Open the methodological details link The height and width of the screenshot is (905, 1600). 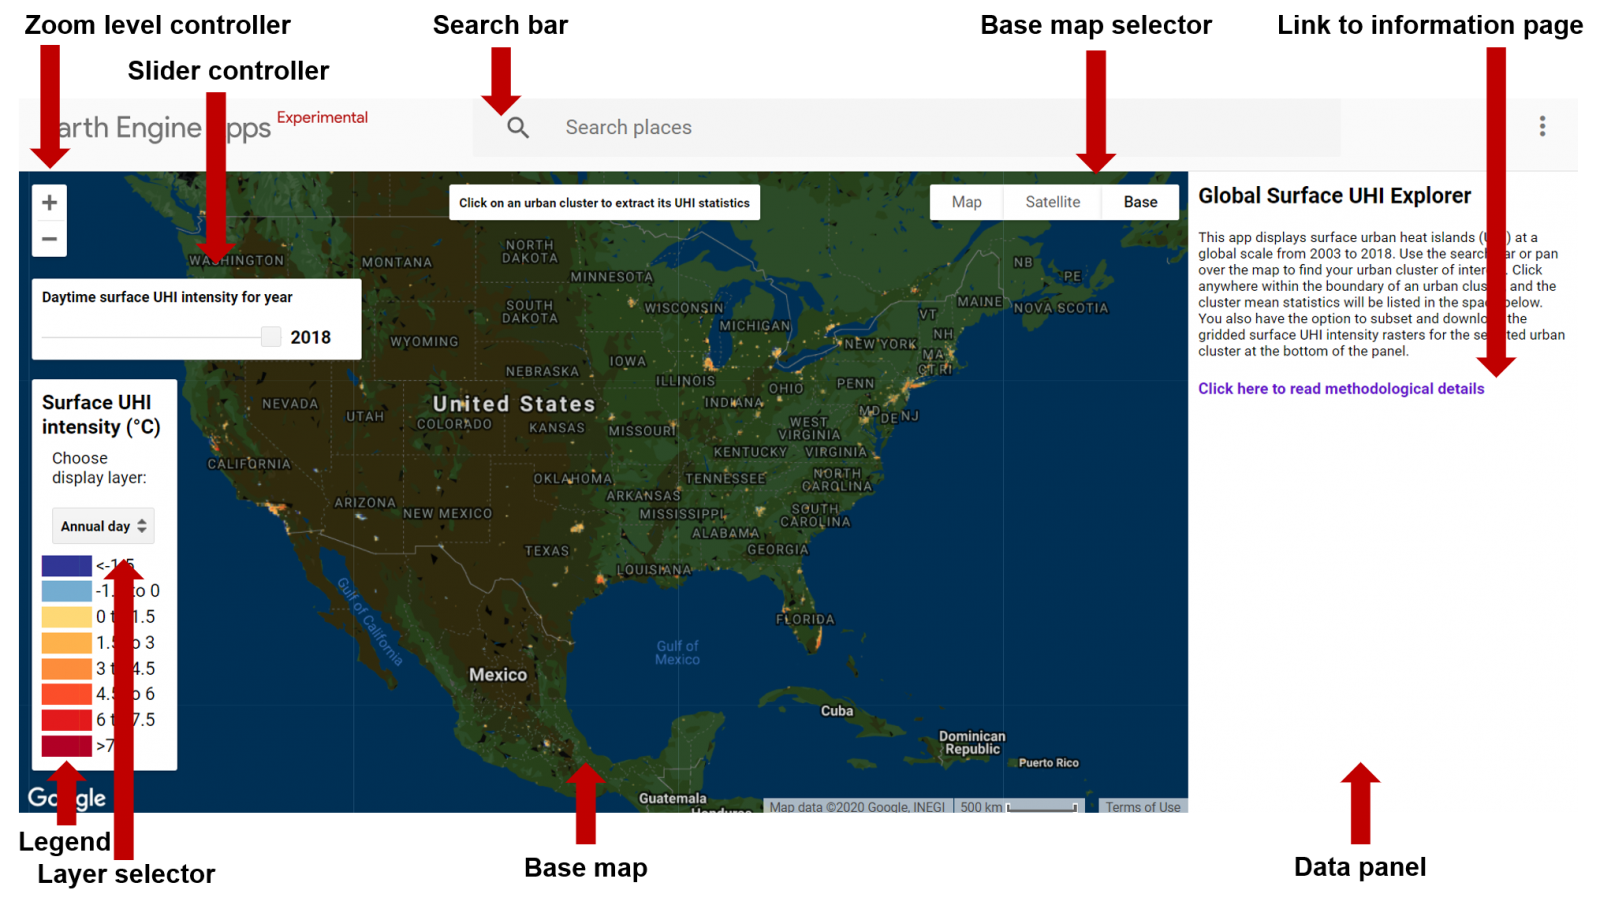pos(1341,388)
